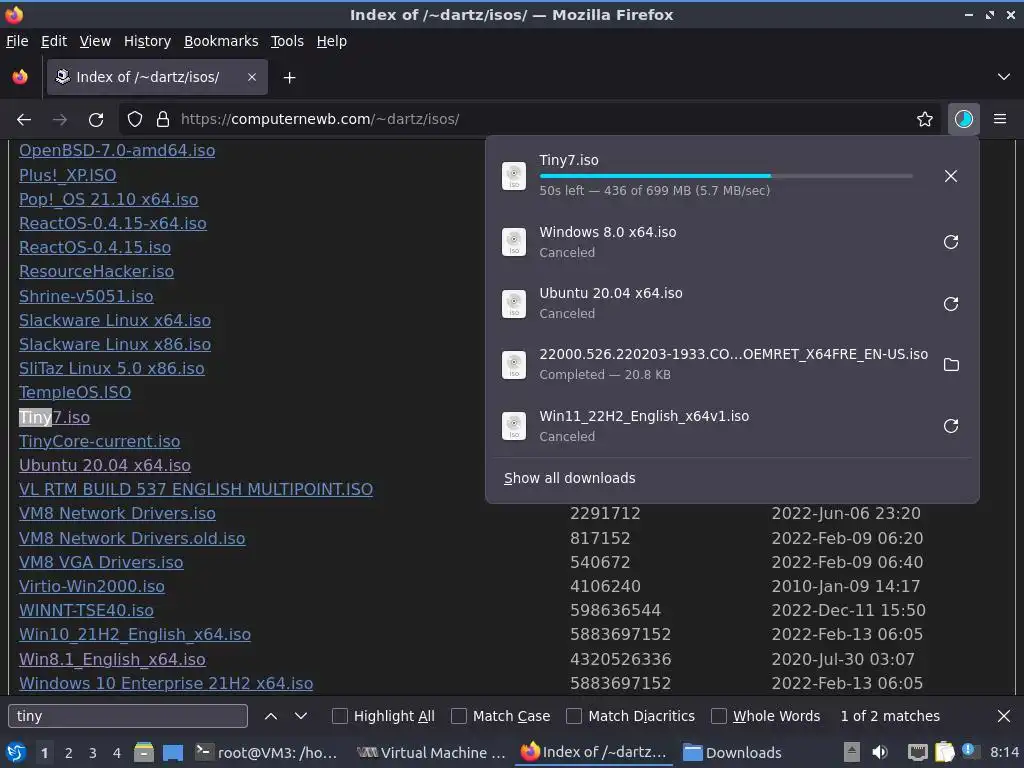This screenshot has height=768, width=1024.
Task: Expand the list all tabs chevron
Action: [x=1004, y=77]
